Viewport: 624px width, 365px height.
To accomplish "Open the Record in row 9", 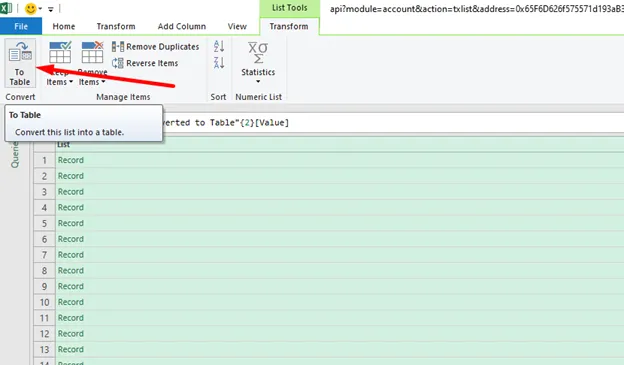I will (x=70, y=286).
